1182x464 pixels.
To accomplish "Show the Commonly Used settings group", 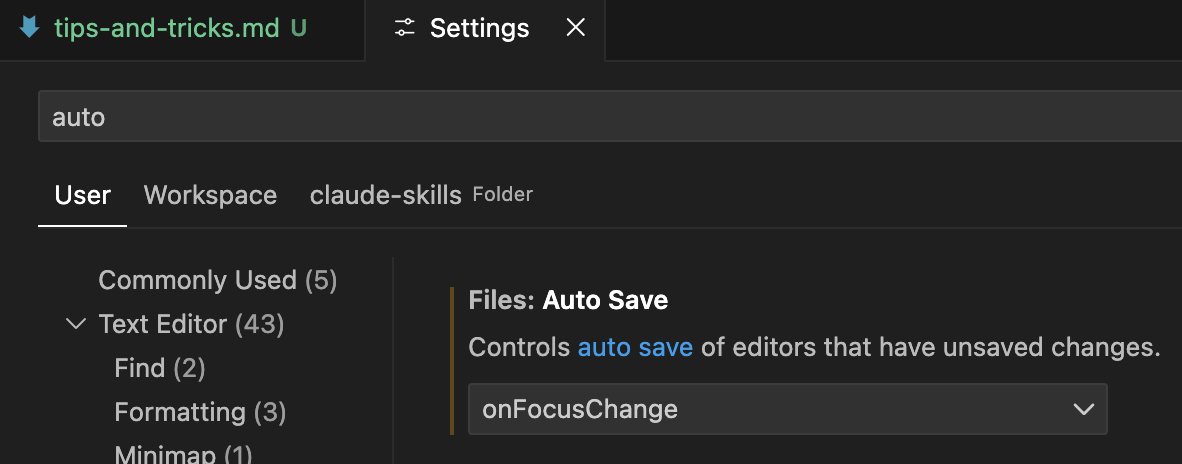I will coord(217,280).
